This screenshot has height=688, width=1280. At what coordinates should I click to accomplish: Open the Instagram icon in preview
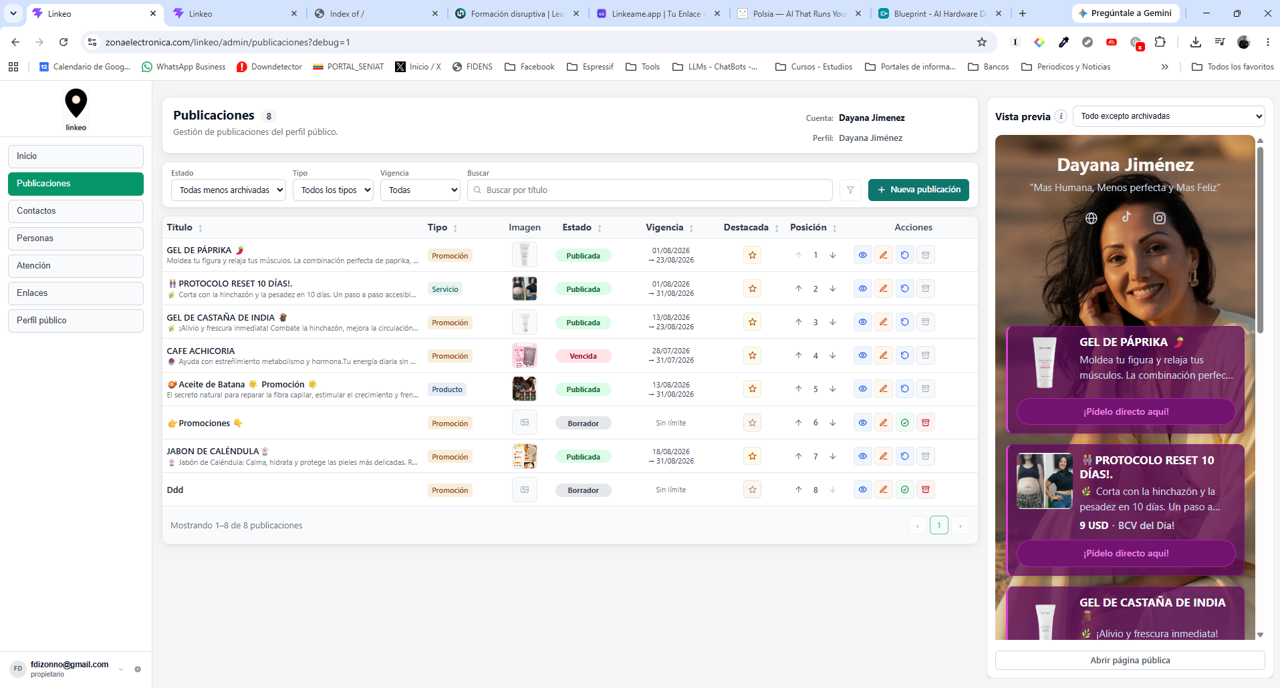1159,218
